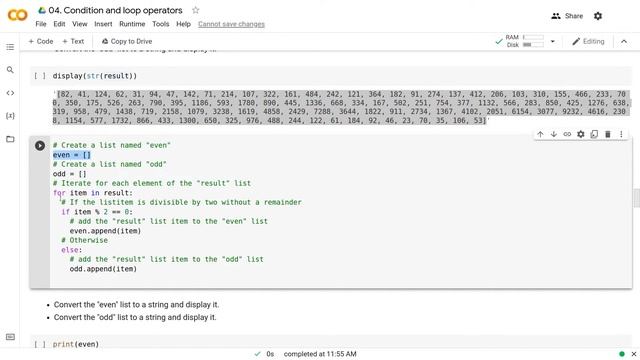Screen dimensions: 640x360
Task: Click the 'else:' line in code
Action: click(71, 249)
